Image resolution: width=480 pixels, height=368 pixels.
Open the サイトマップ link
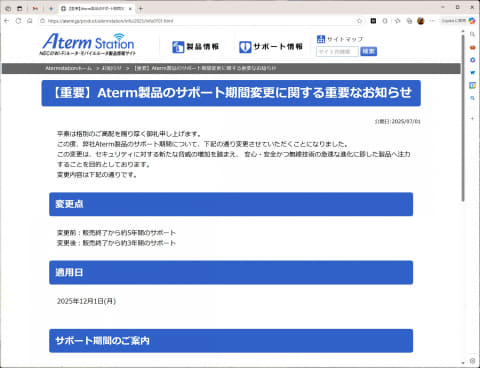[340, 39]
